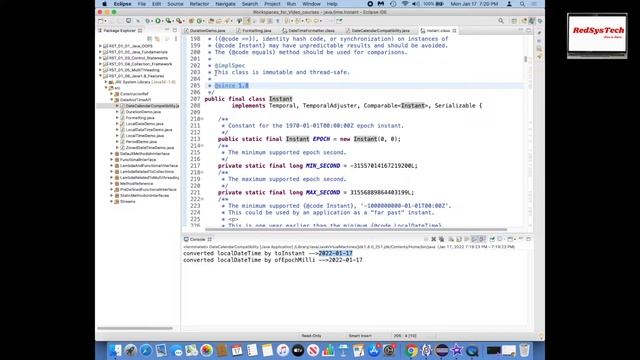Viewport: 640px width, 360px height.
Task: Open Display Selected Console dropdown
Action: pos(505,239)
